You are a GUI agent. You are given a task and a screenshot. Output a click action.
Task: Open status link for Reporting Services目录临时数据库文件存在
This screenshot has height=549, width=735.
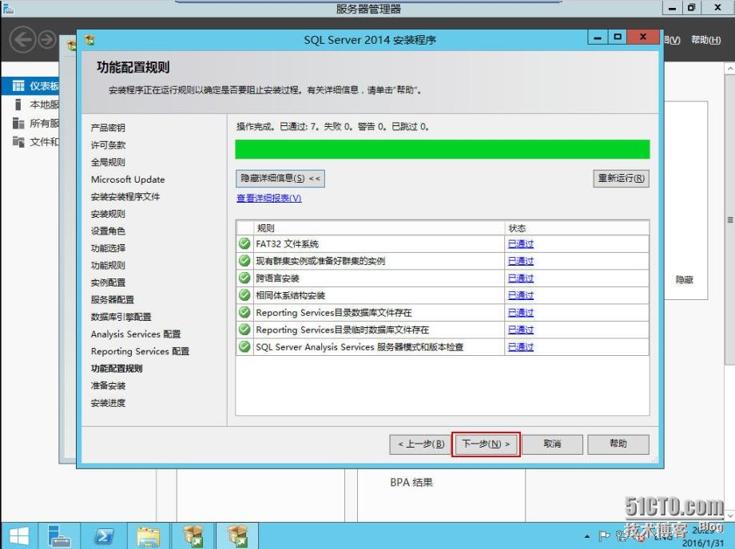pyautogui.click(x=521, y=330)
